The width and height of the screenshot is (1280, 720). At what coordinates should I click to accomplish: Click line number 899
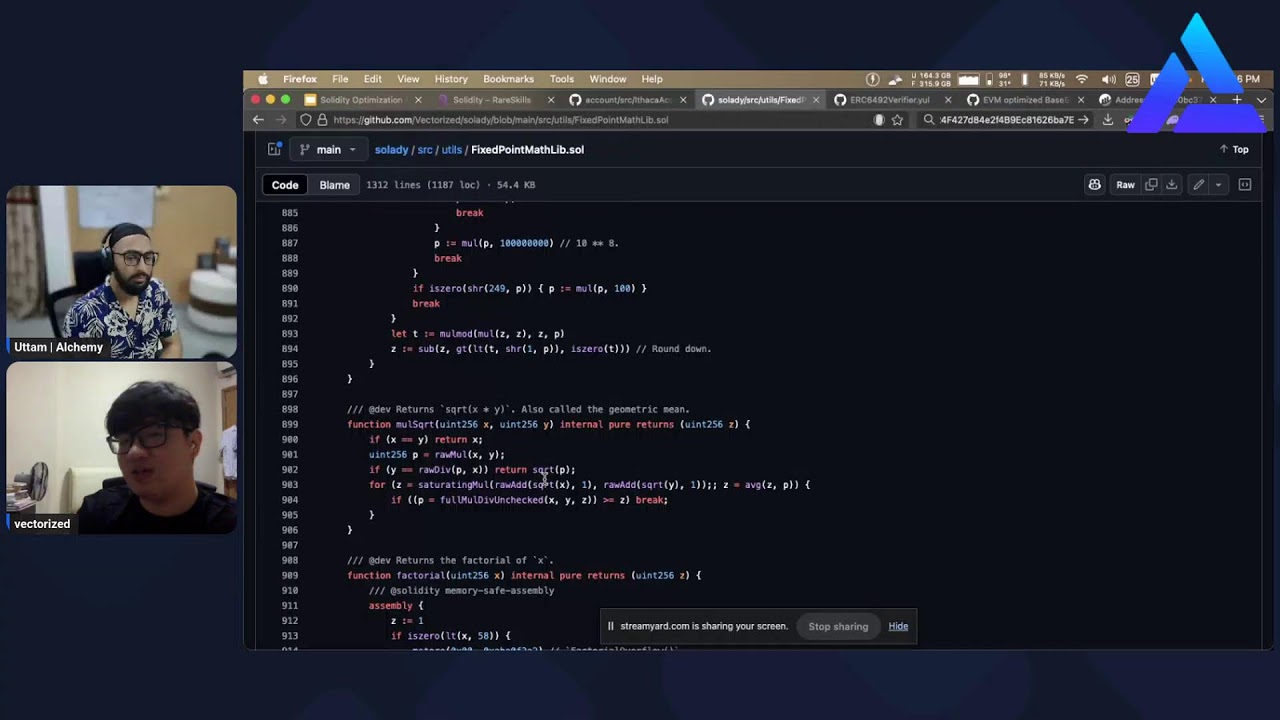pyautogui.click(x=289, y=424)
